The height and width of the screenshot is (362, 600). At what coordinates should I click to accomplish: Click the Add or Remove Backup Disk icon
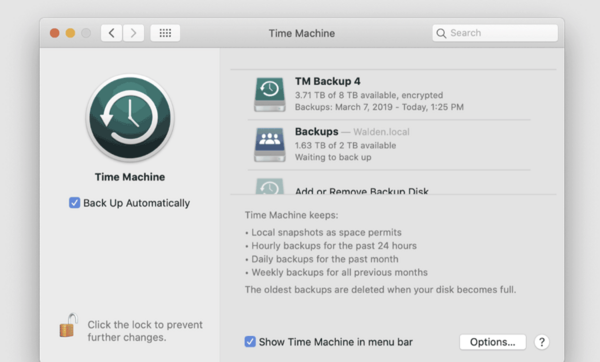click(x=270, y=186)
